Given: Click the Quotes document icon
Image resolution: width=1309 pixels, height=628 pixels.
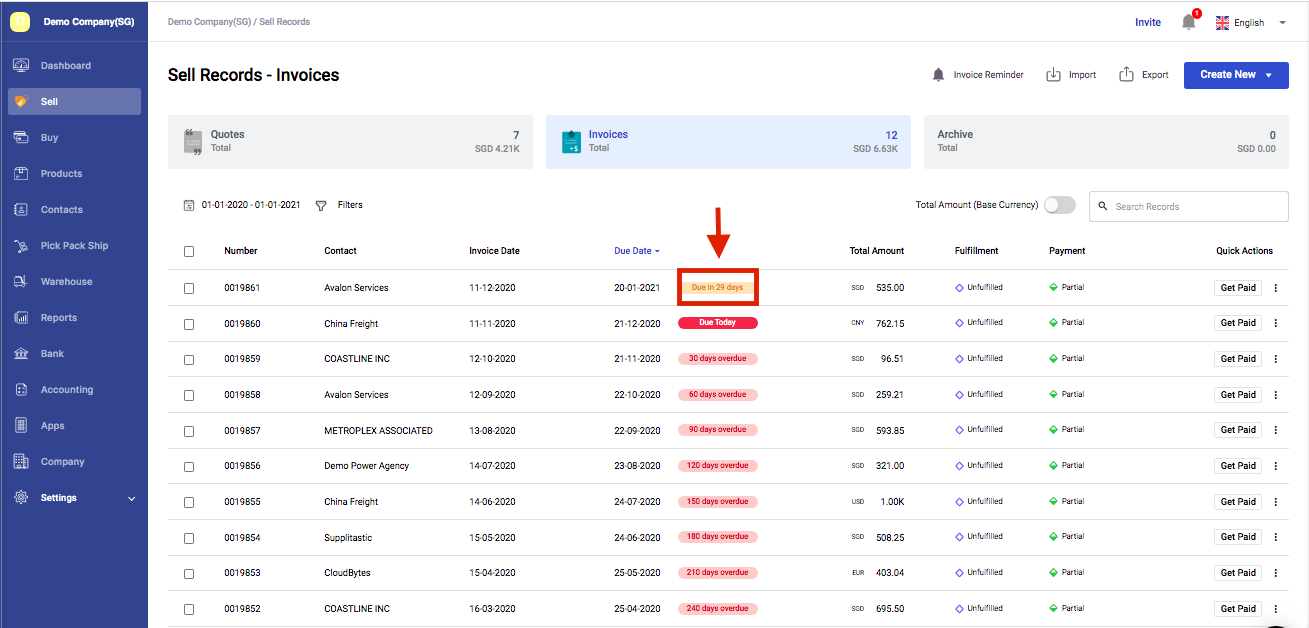Looking at the screenshot, I should (193, 141).
